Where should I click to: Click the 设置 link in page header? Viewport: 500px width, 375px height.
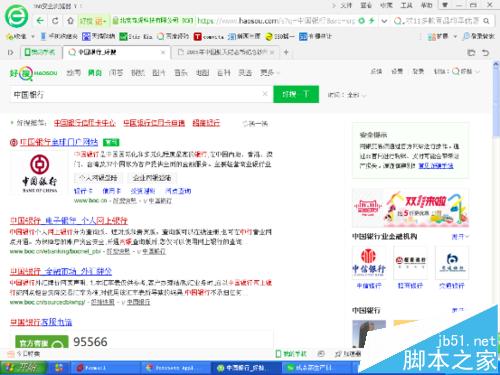(x=397, y=71)
